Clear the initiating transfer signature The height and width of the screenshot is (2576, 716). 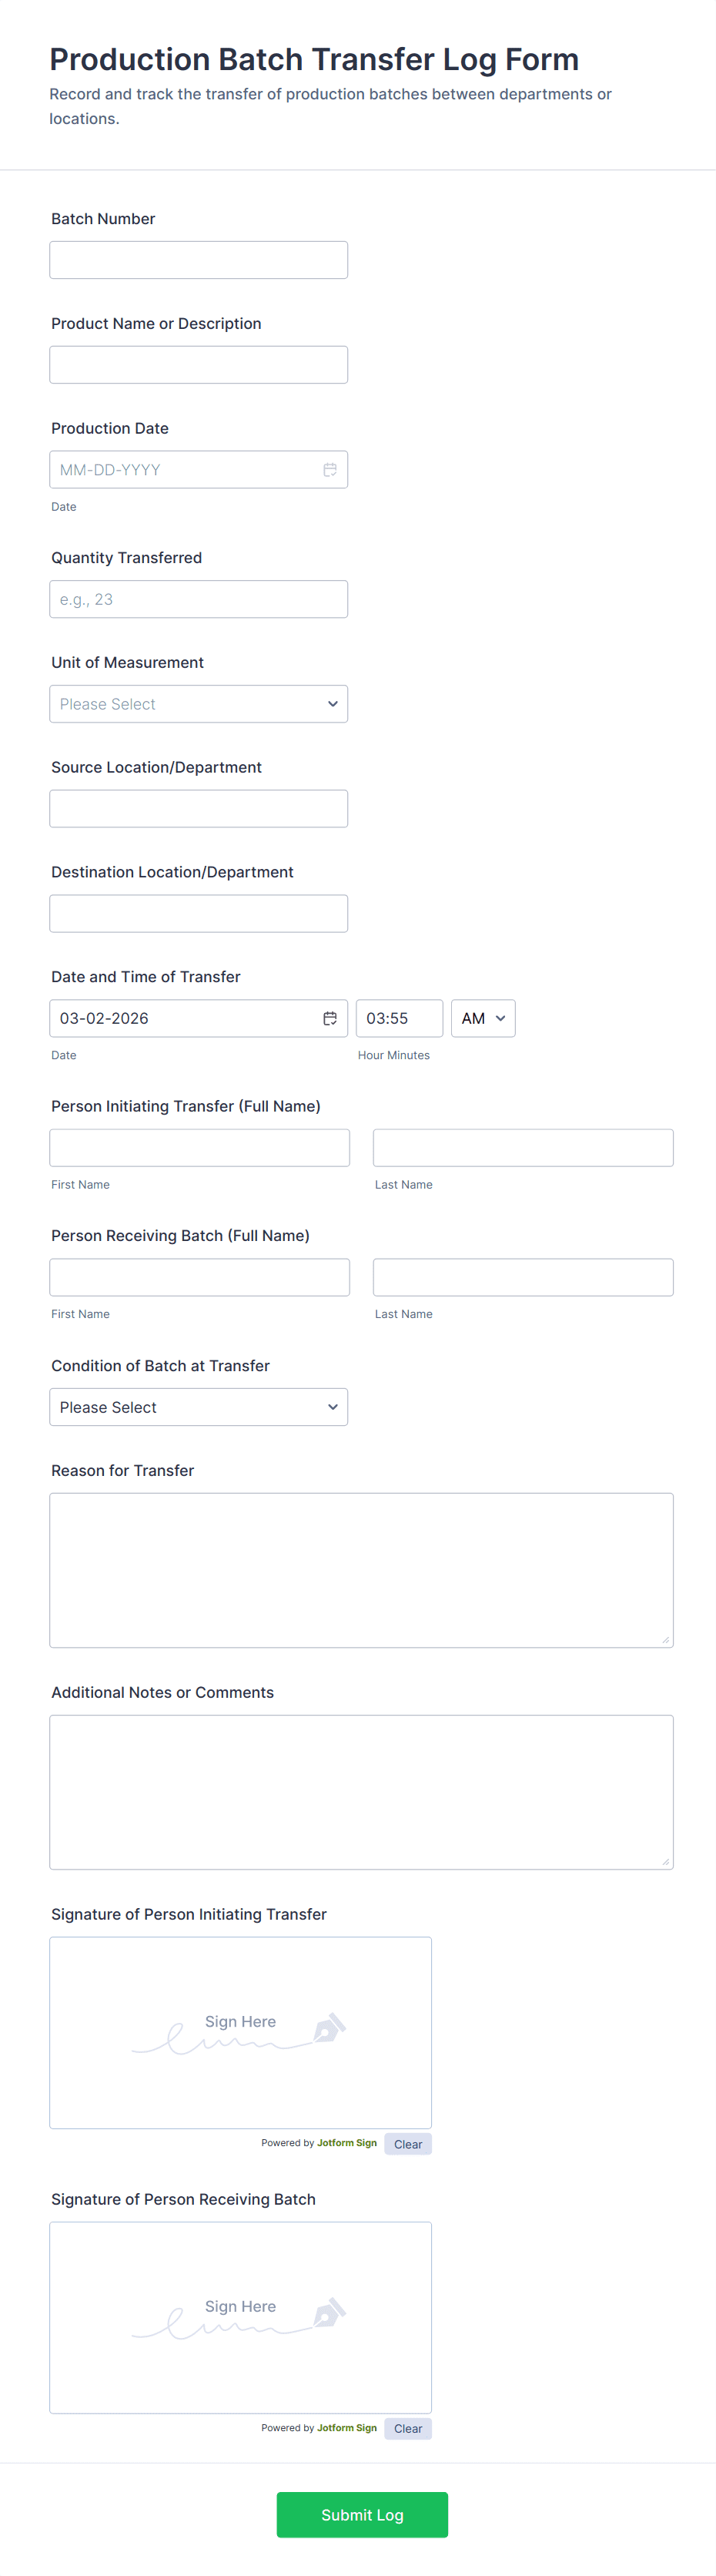408,2144
